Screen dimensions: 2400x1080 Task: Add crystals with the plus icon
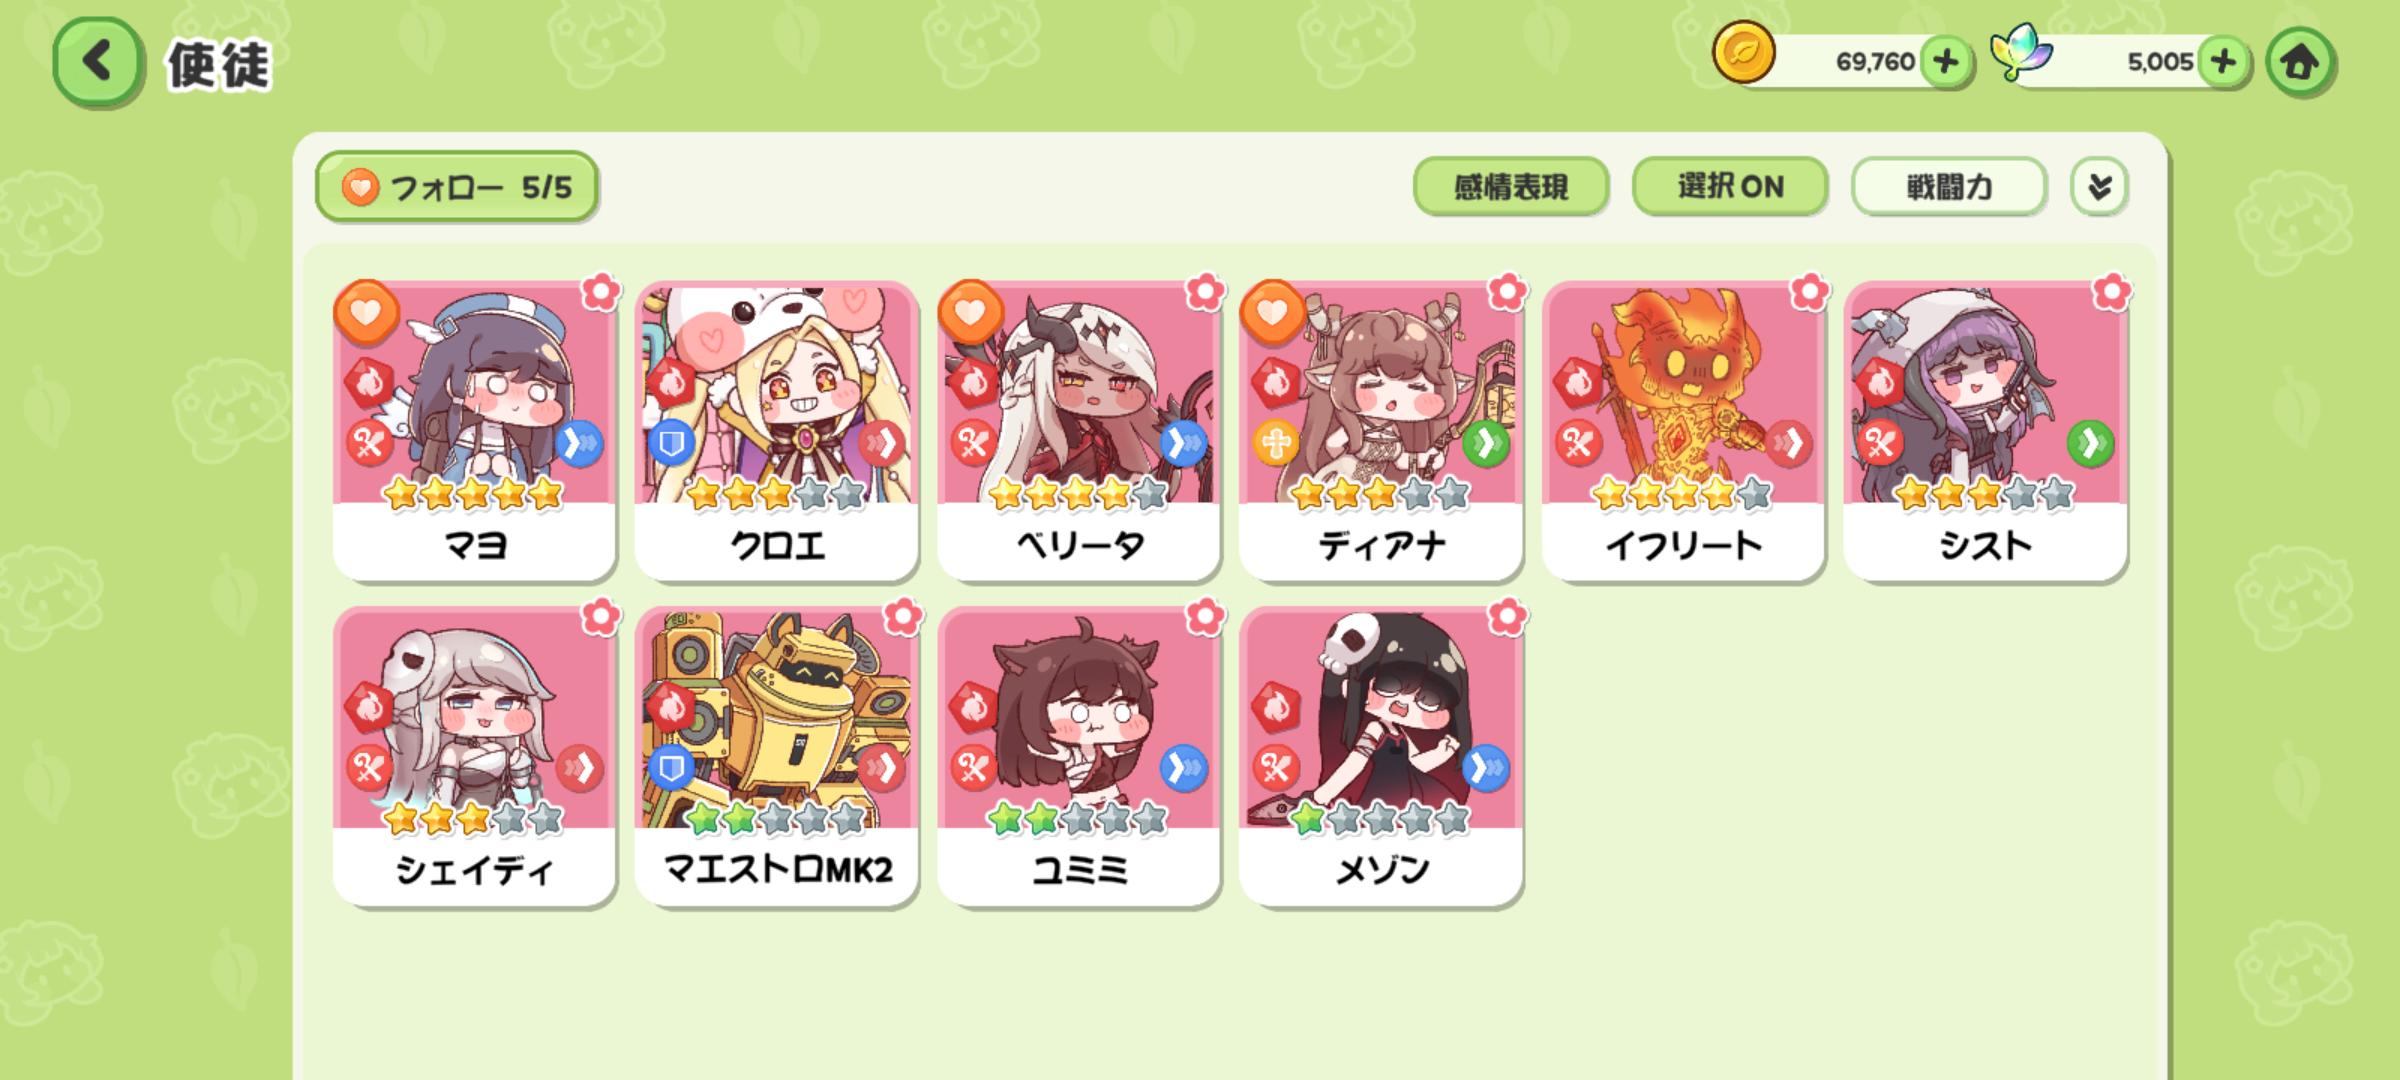[2222, 62]
